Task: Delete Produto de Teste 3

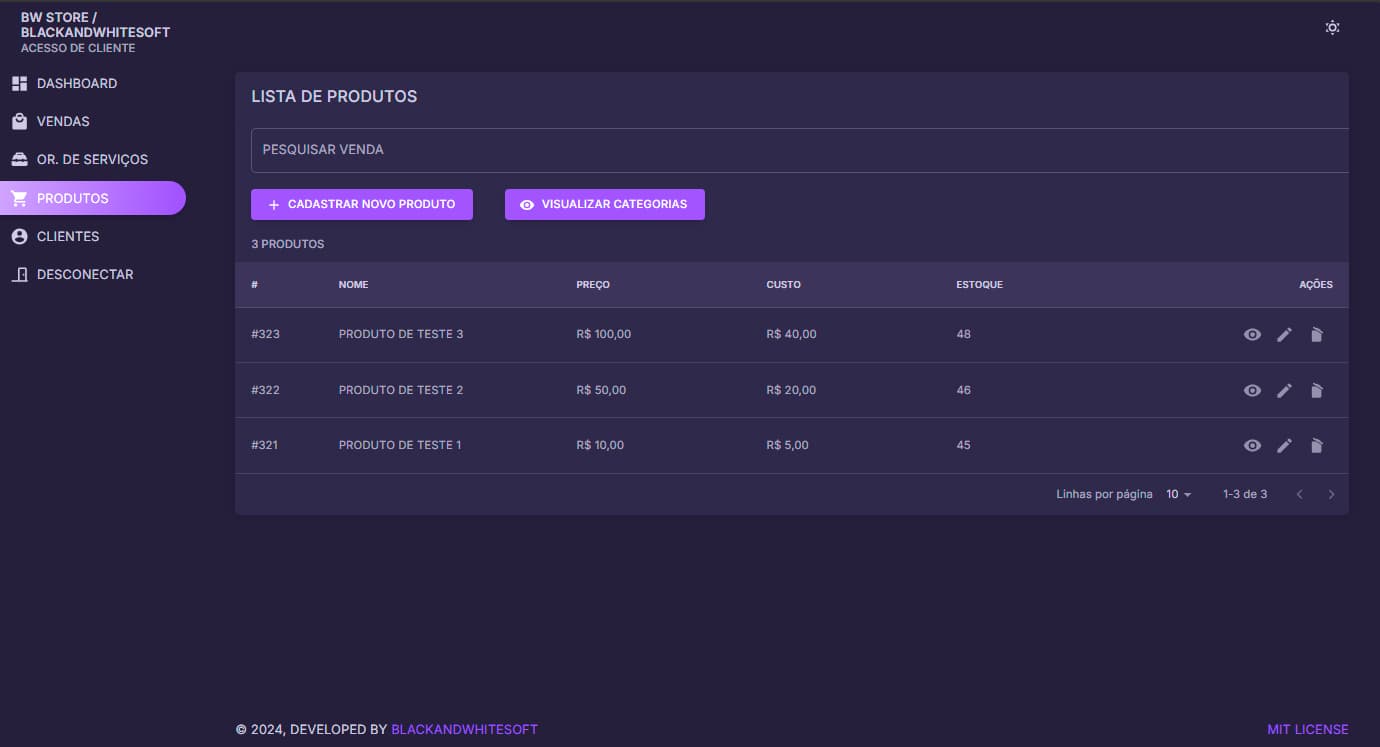Action: click(x=1316, y=335)
